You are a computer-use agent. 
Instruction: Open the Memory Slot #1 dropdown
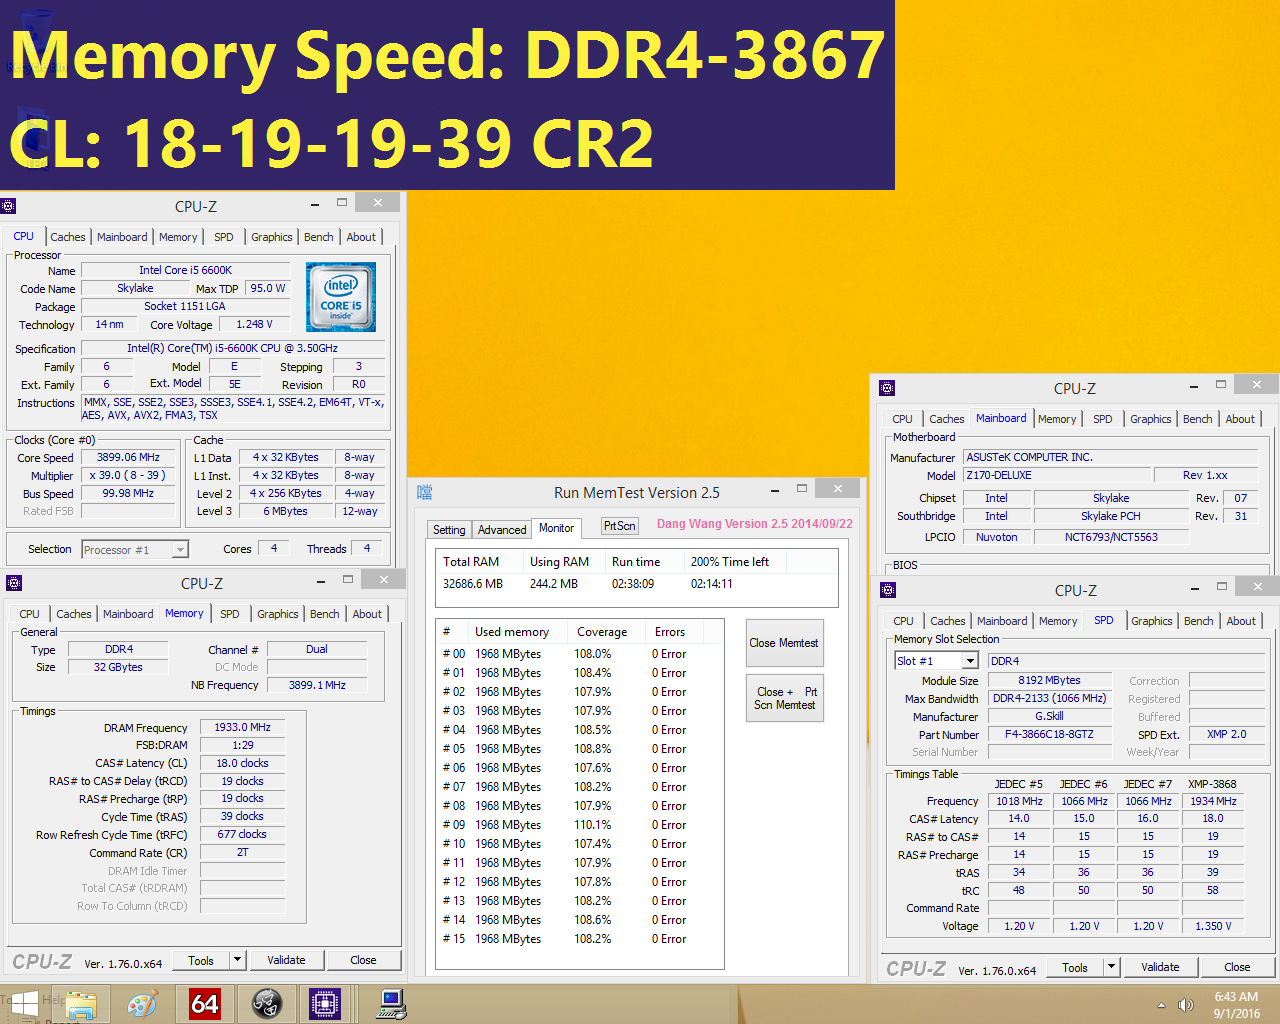coord(935,660)
